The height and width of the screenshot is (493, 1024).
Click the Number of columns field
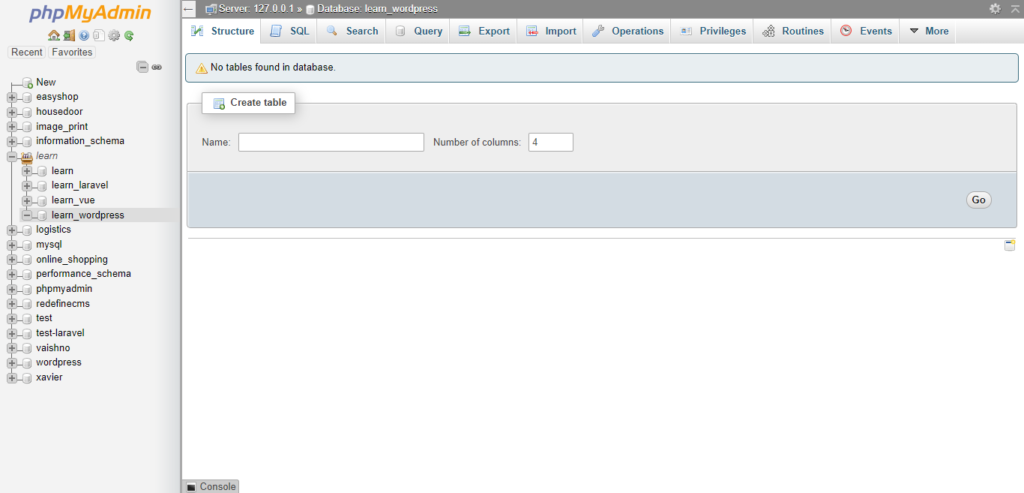(551, 142)
